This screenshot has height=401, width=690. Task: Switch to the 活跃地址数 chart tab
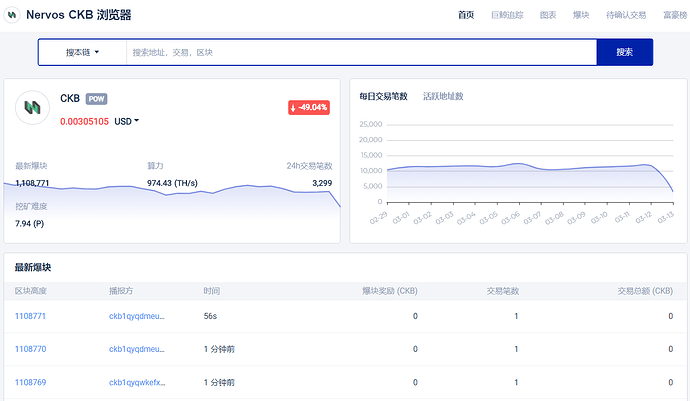pyautogui.click(x=443, y=96)
